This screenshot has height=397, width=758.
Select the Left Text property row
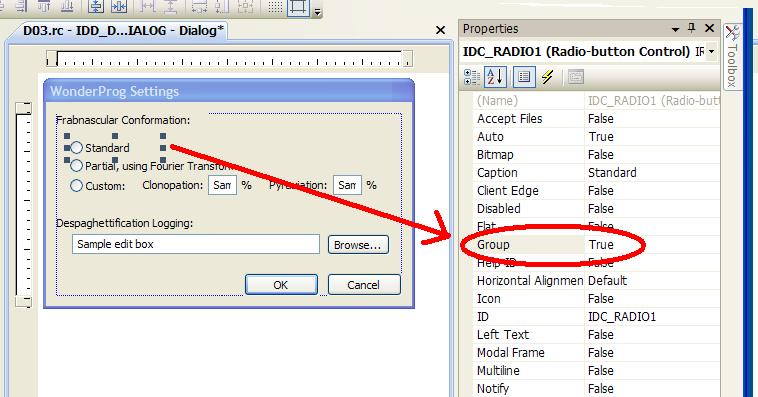click(x=597, y=335)
